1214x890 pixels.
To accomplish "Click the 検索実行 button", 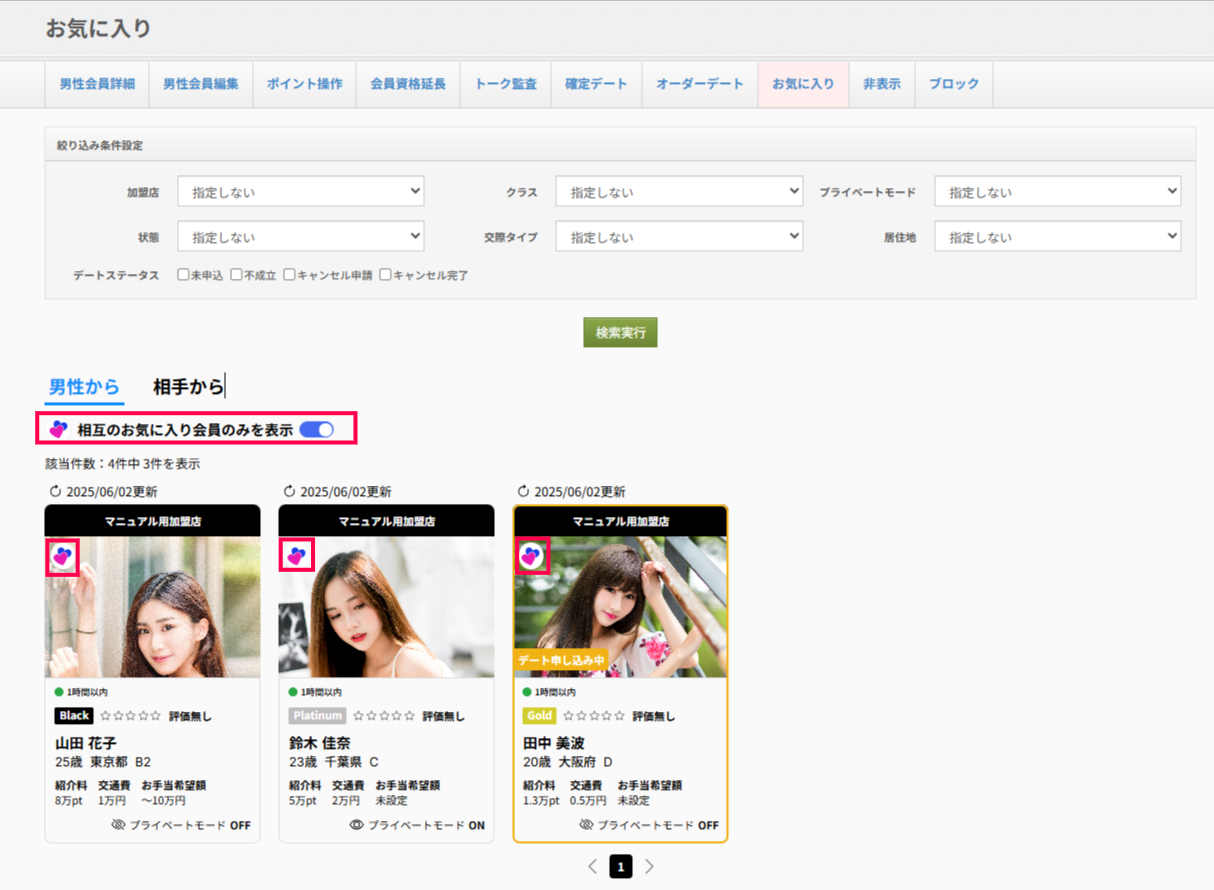I will point(620,333).
